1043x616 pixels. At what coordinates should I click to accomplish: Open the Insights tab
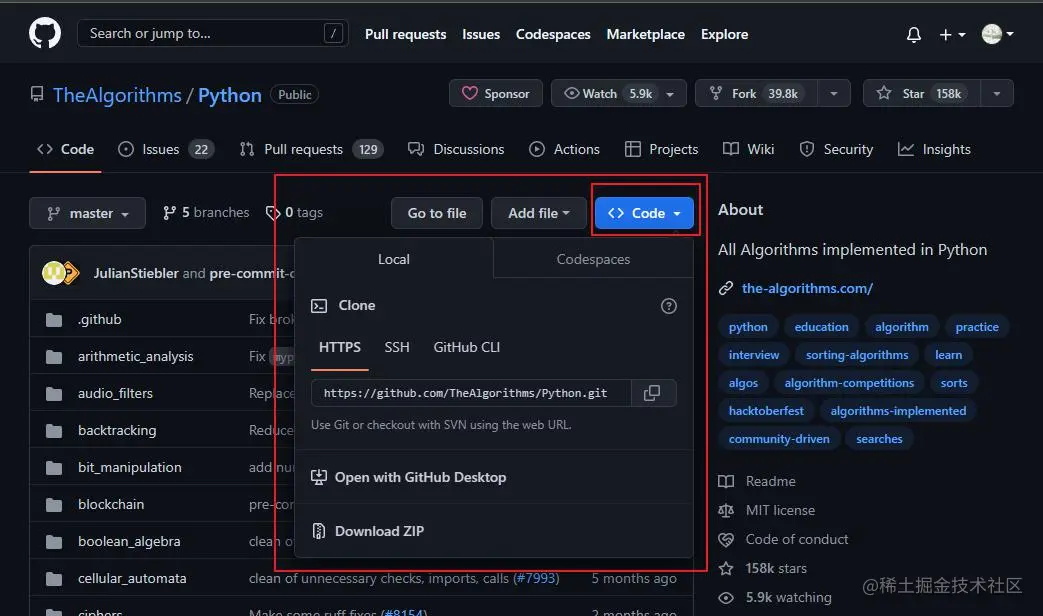click(934, 149)
